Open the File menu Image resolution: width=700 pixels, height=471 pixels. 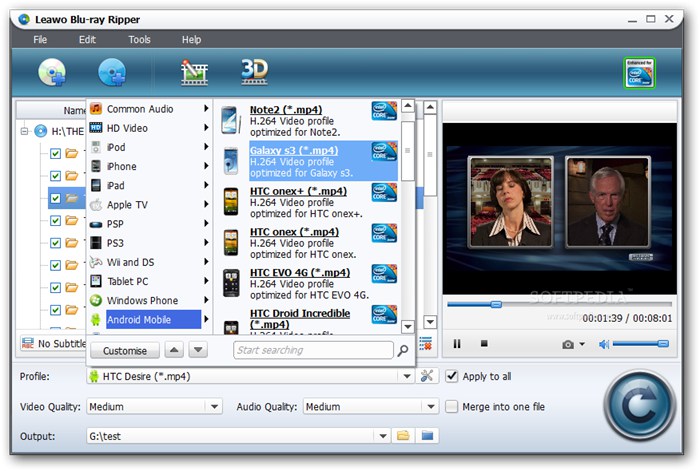(40, 40)
